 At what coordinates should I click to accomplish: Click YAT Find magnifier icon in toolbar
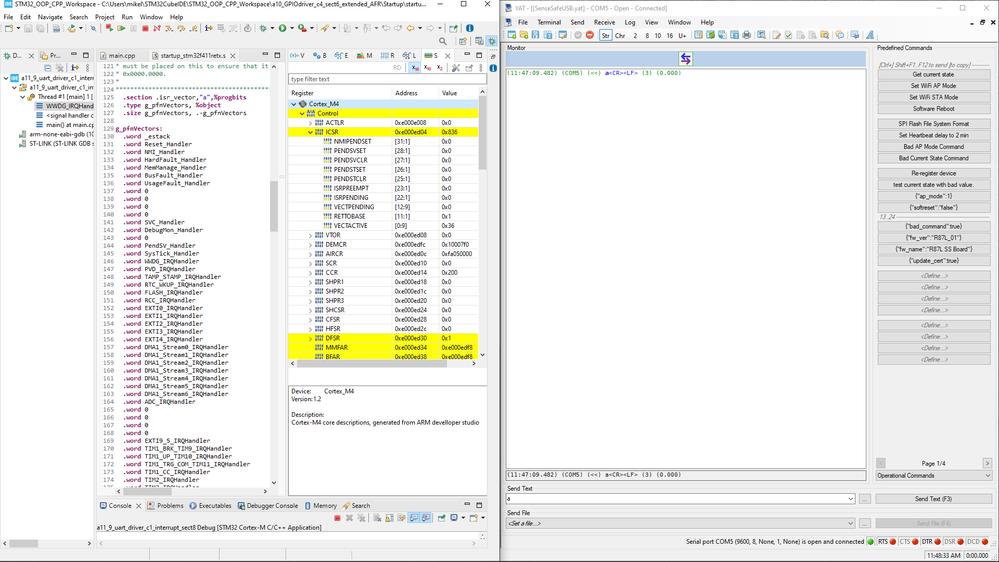click(x=761, y=35)
